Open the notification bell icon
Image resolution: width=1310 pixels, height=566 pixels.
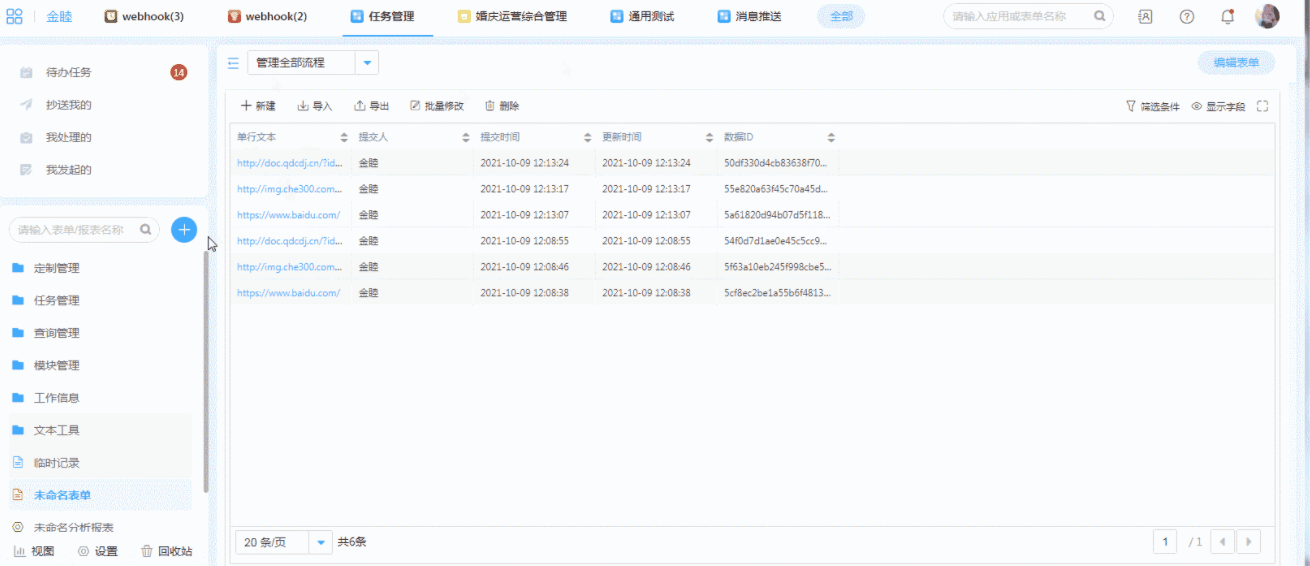coord(1227,17)
